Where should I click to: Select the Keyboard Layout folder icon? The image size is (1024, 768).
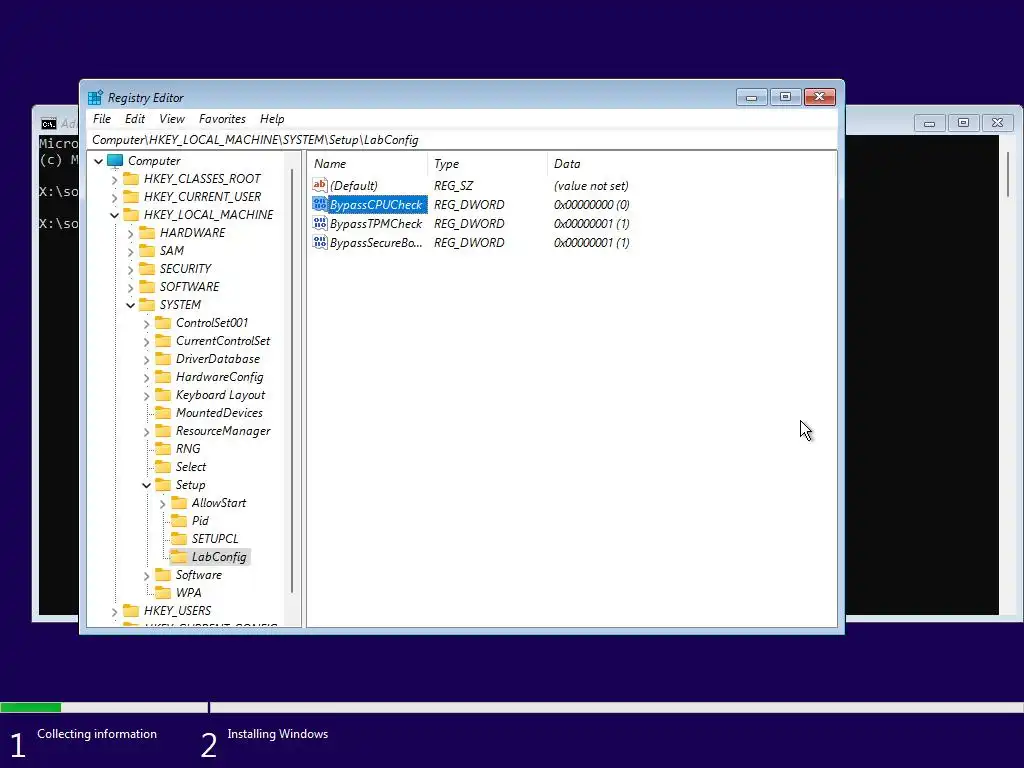(x=163, y=394)
